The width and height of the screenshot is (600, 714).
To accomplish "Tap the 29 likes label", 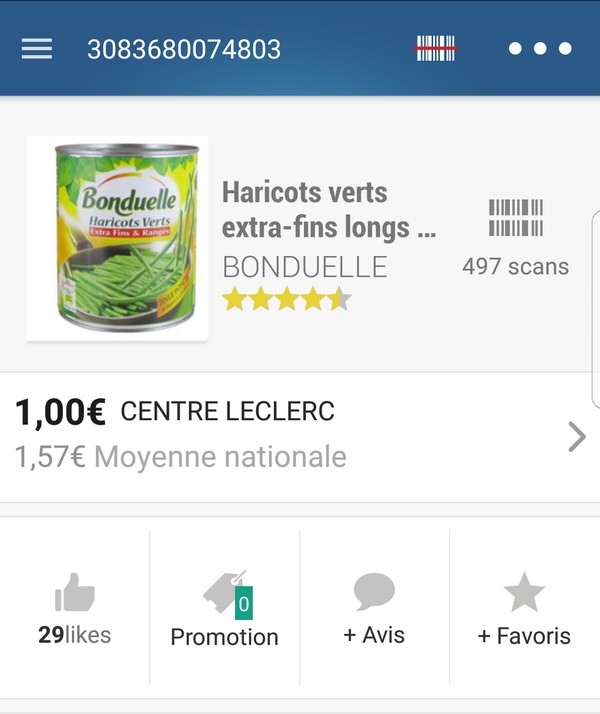I will 75,635.
